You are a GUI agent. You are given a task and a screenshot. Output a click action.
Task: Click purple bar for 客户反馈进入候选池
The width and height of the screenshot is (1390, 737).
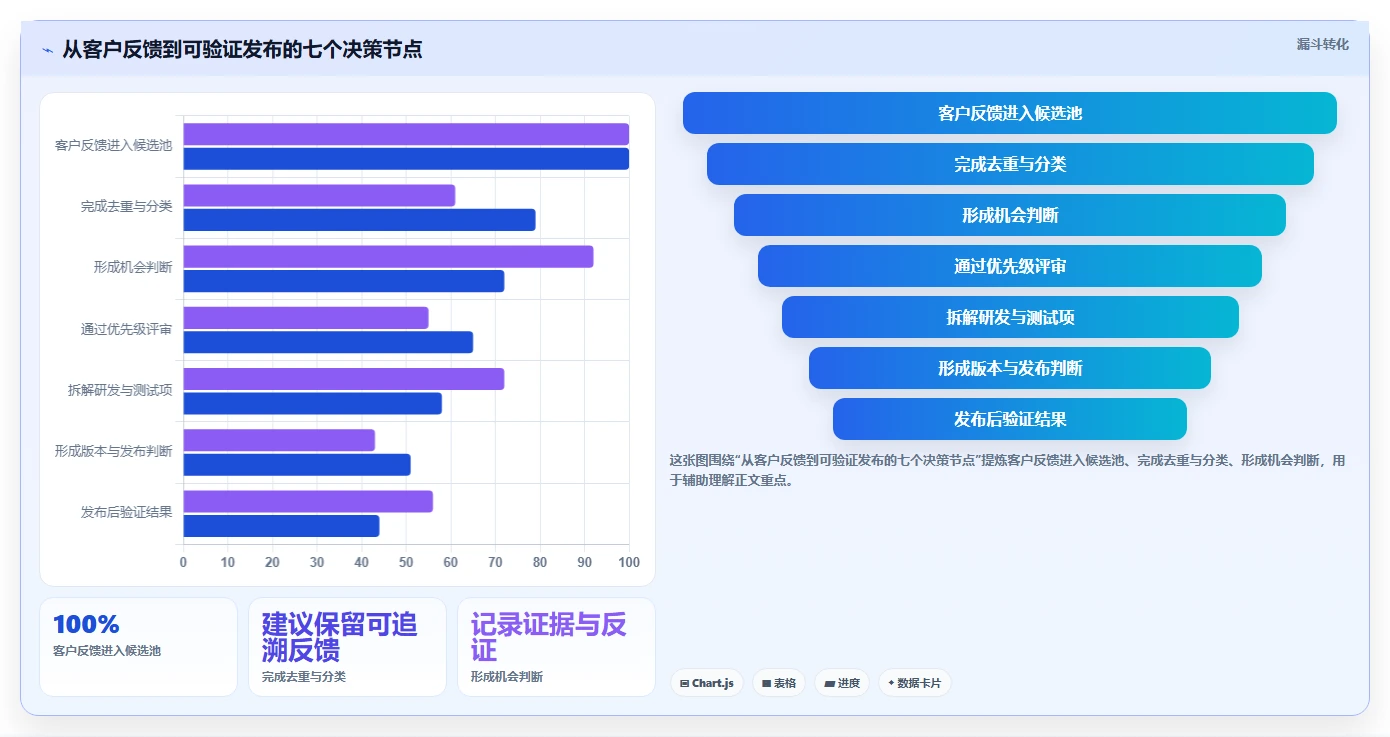[x=406, y=134]
